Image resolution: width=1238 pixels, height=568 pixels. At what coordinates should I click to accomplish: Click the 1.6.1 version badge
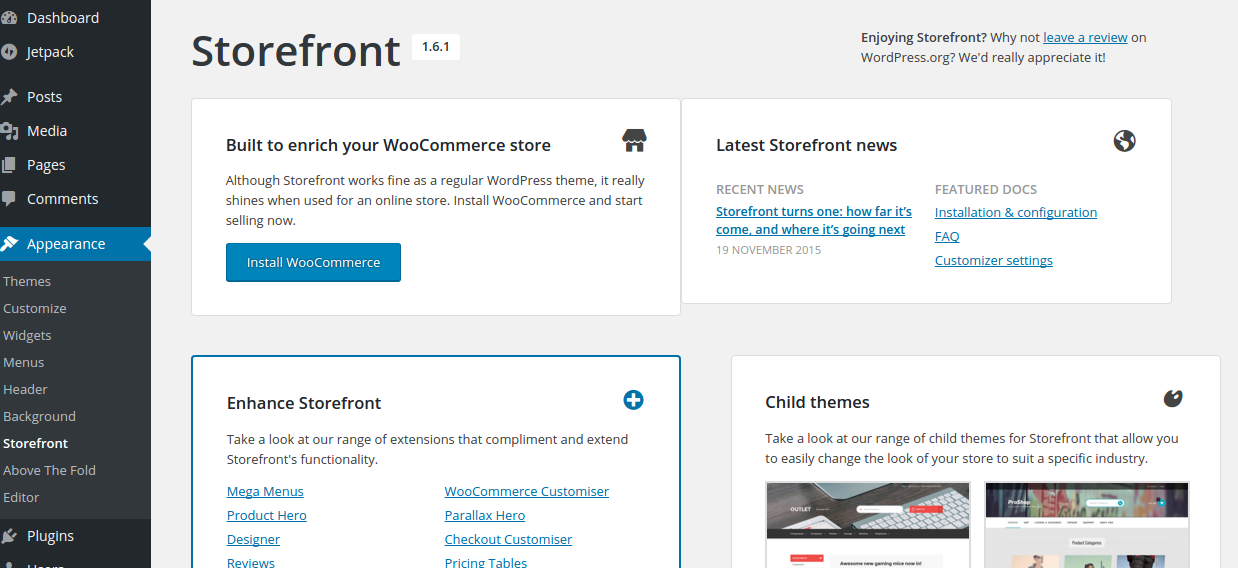tap(436, 47)
